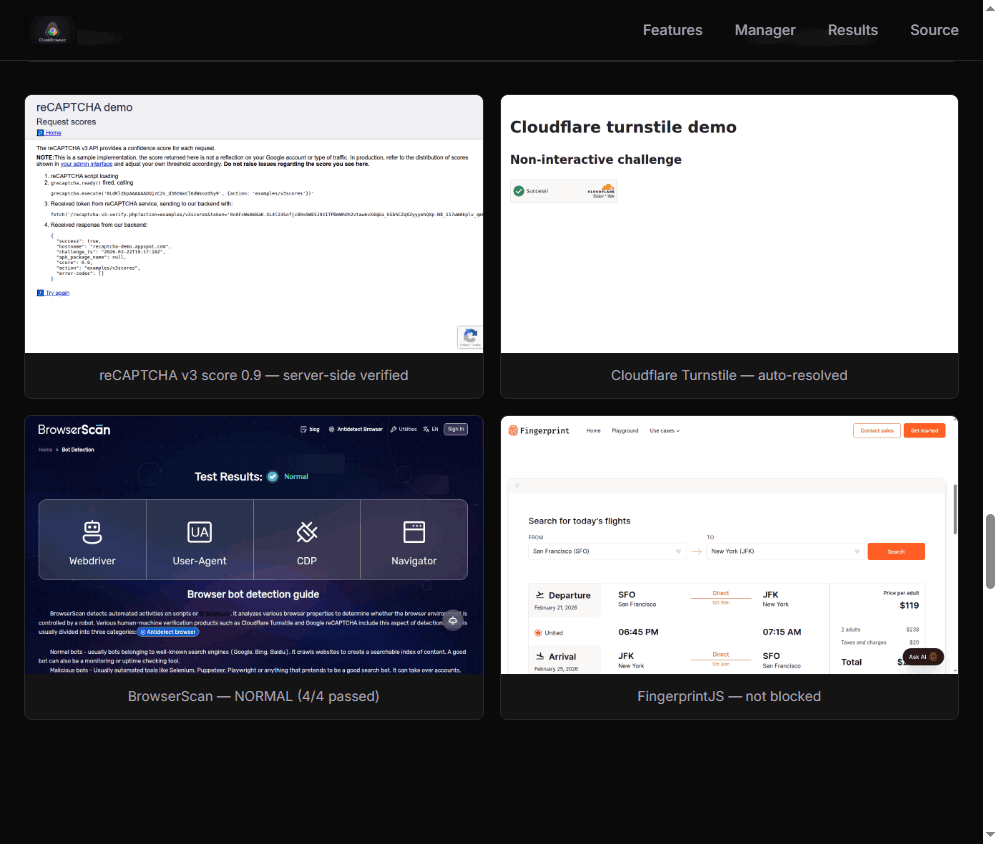Viewport: 998px width, 844px height.
Task: Click the Normal status checkmark icon
Action: click(x=272, y=476)
